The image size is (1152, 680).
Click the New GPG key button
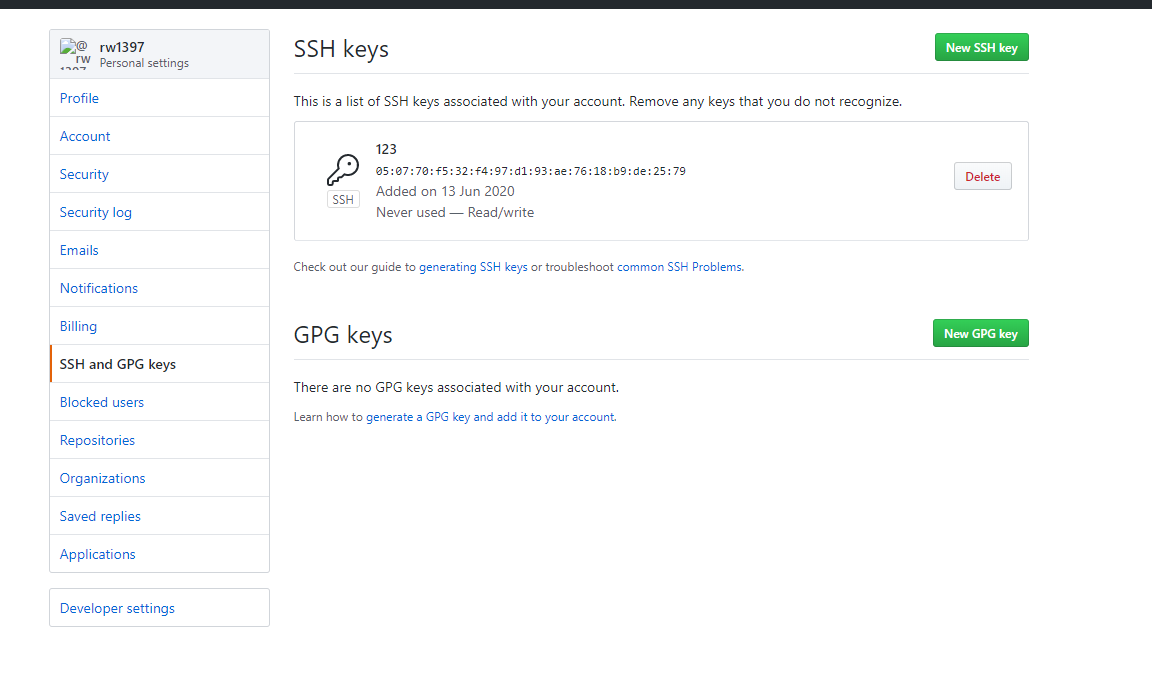[980, 334]
